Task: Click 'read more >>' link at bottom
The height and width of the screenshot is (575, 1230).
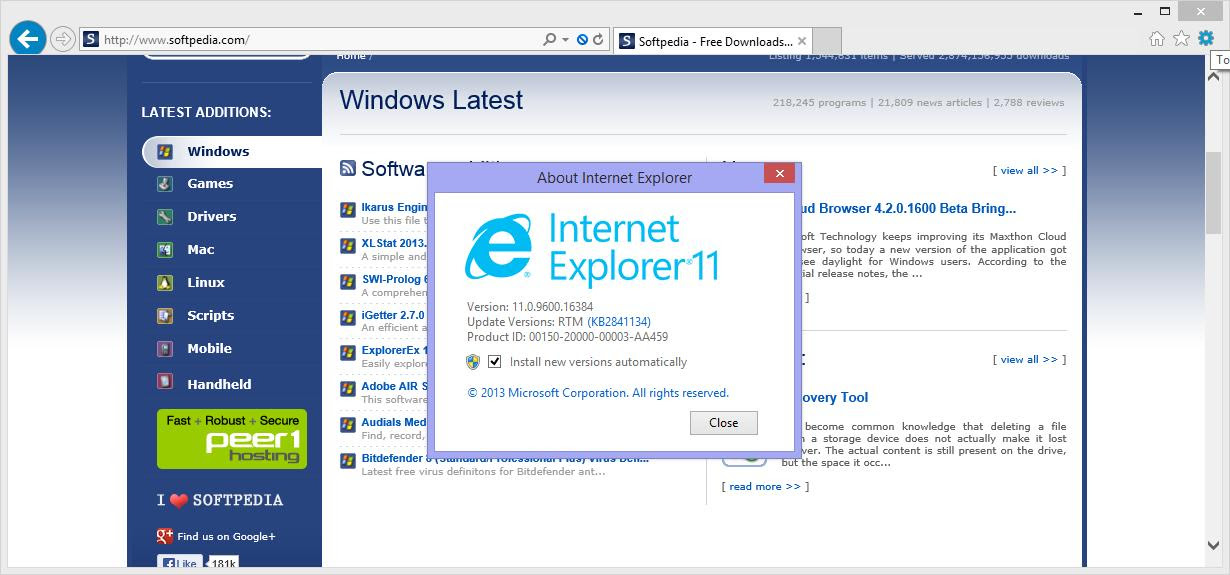Action: click(765, 486)
